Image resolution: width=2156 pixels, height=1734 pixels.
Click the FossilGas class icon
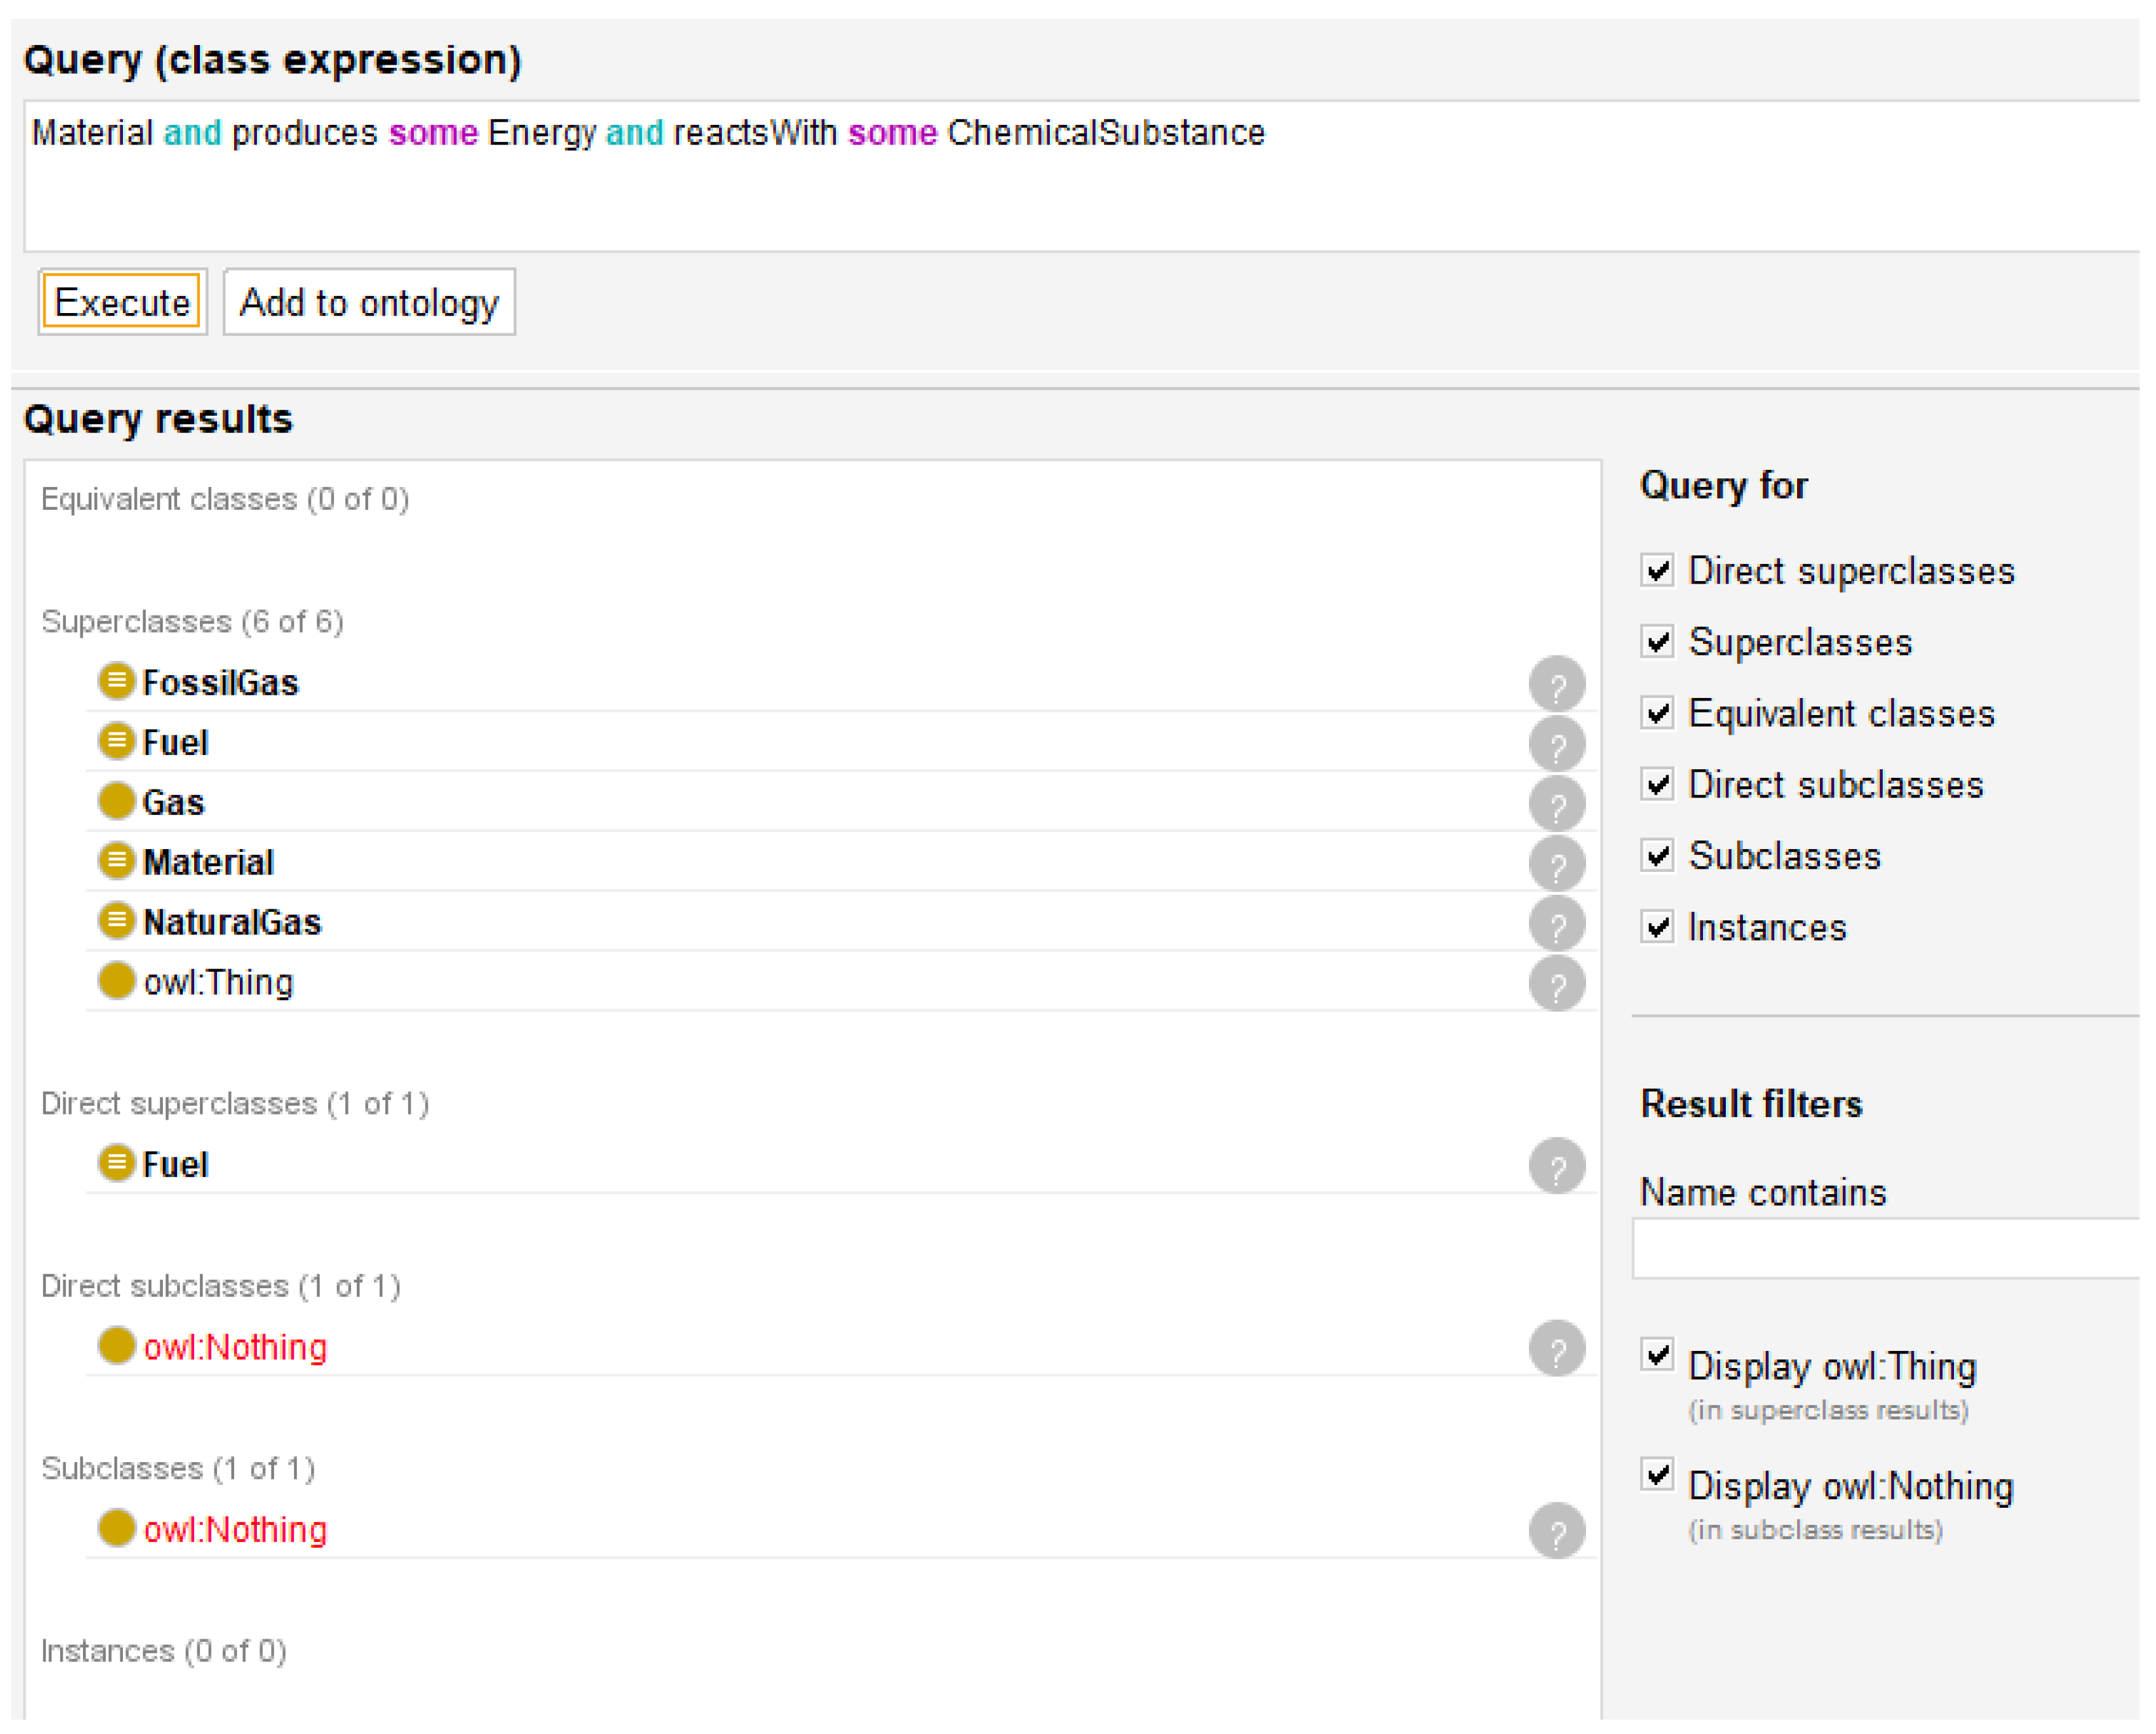click(117, 682)
